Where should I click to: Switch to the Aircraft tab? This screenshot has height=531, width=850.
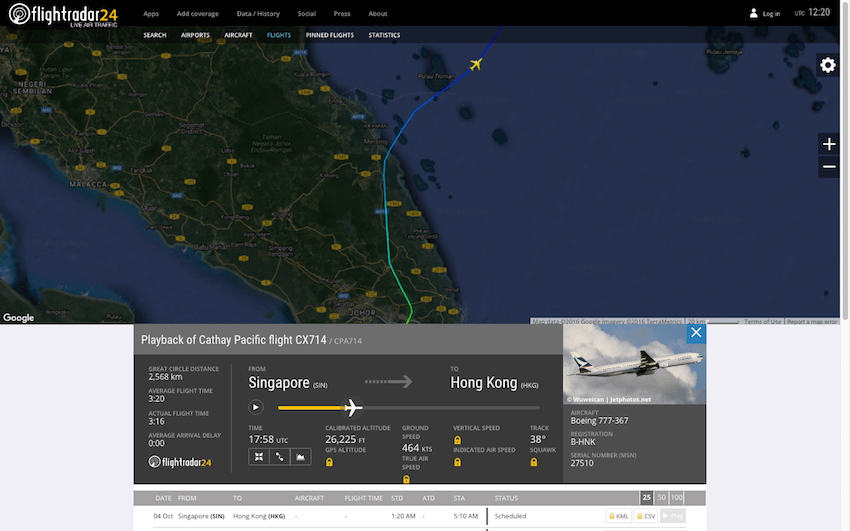(x=238, y=35)
